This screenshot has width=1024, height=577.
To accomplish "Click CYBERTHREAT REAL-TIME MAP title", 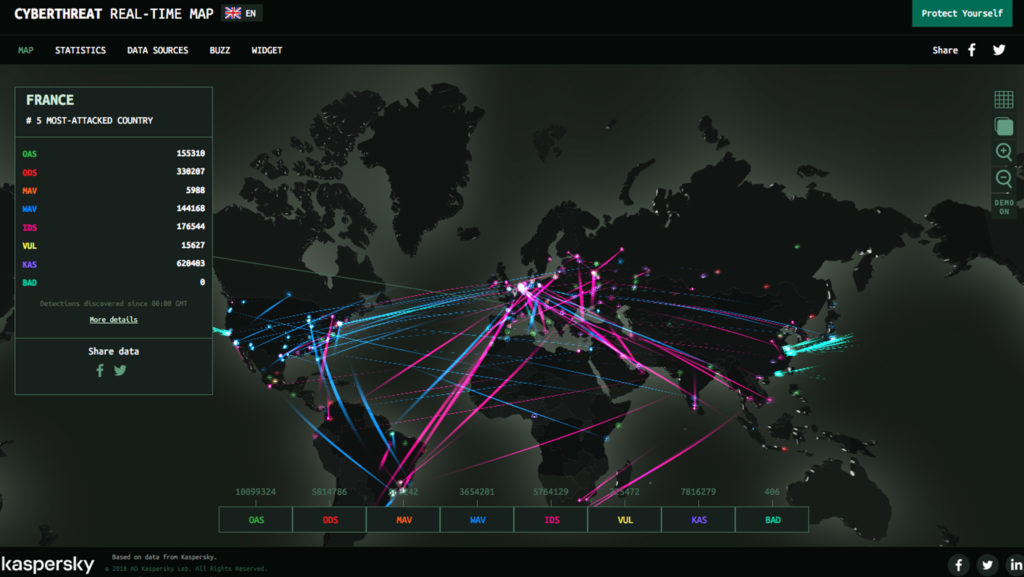I will coord(114,14).
